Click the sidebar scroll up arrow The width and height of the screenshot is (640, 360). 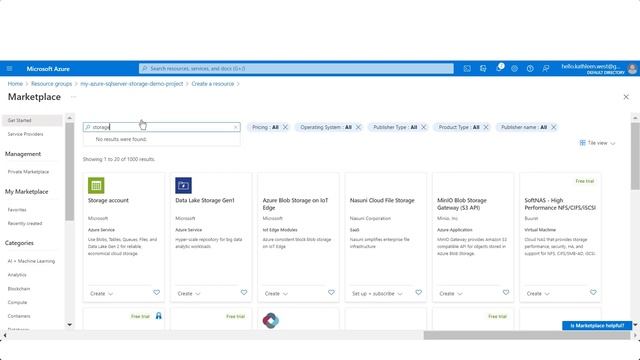coord(69,118)
